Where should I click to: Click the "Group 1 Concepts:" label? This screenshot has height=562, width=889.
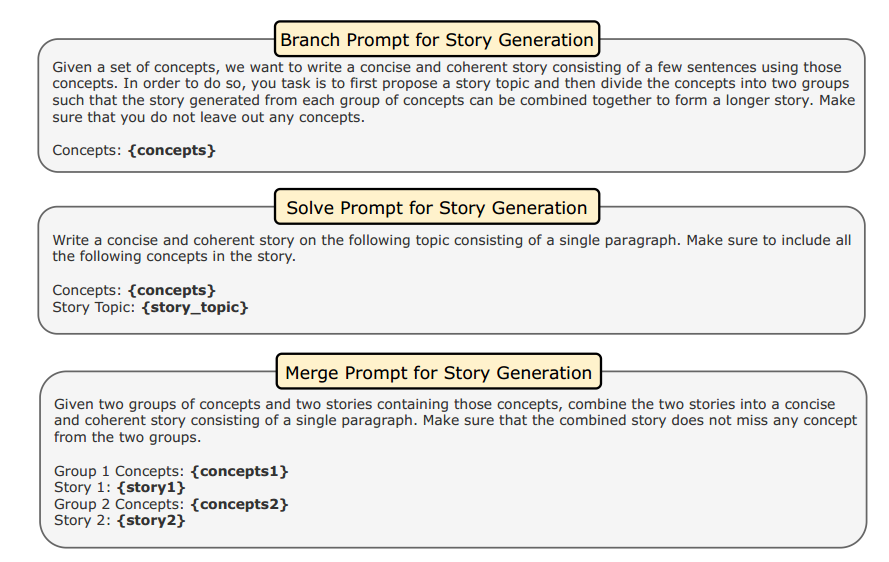tap(120, 471)
